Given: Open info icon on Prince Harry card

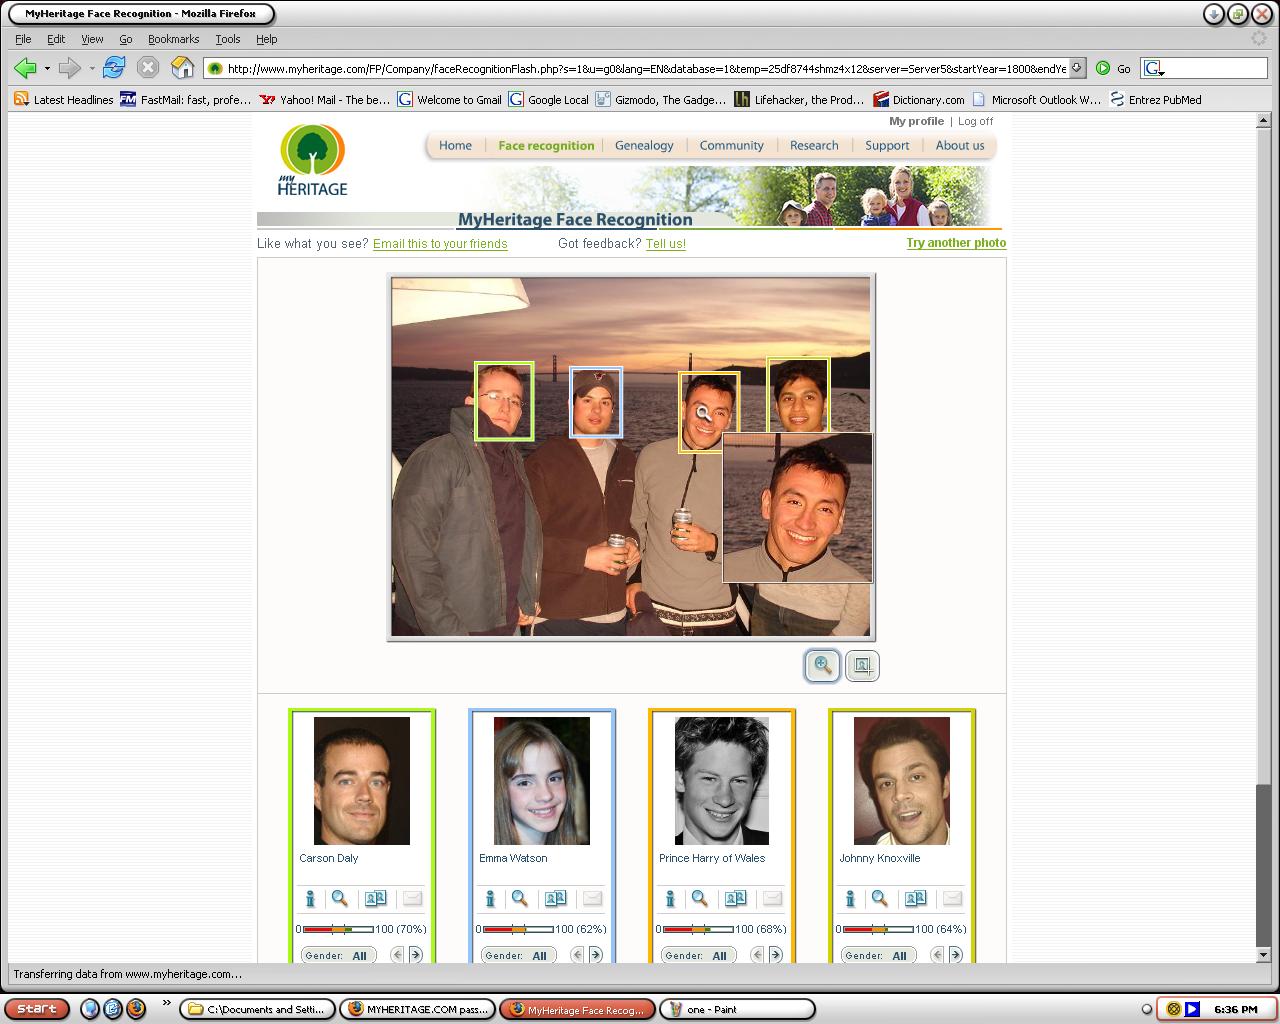Looking at the screenshot, I should point(670,898).
